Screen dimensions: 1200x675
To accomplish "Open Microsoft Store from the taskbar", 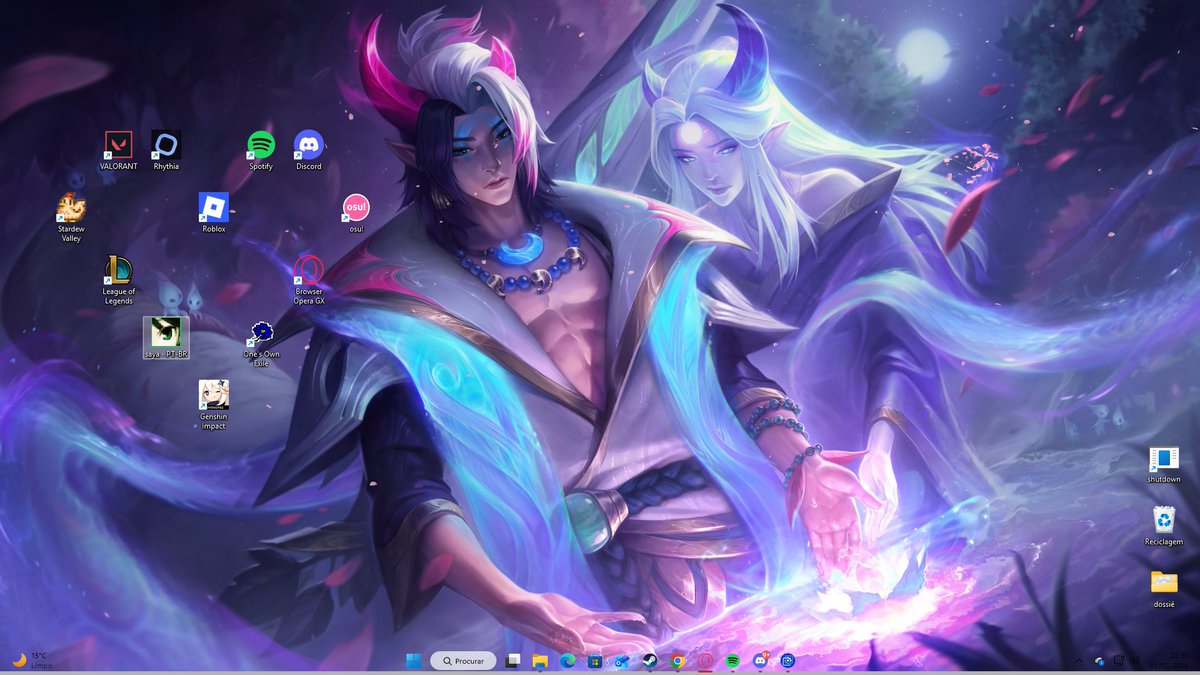I will [595, 661].
